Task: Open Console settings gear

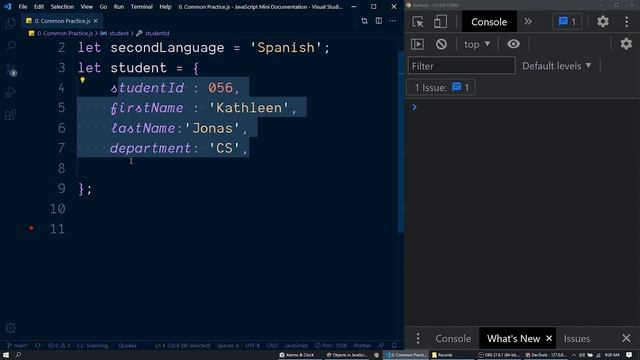Action: tap(626, 44)
